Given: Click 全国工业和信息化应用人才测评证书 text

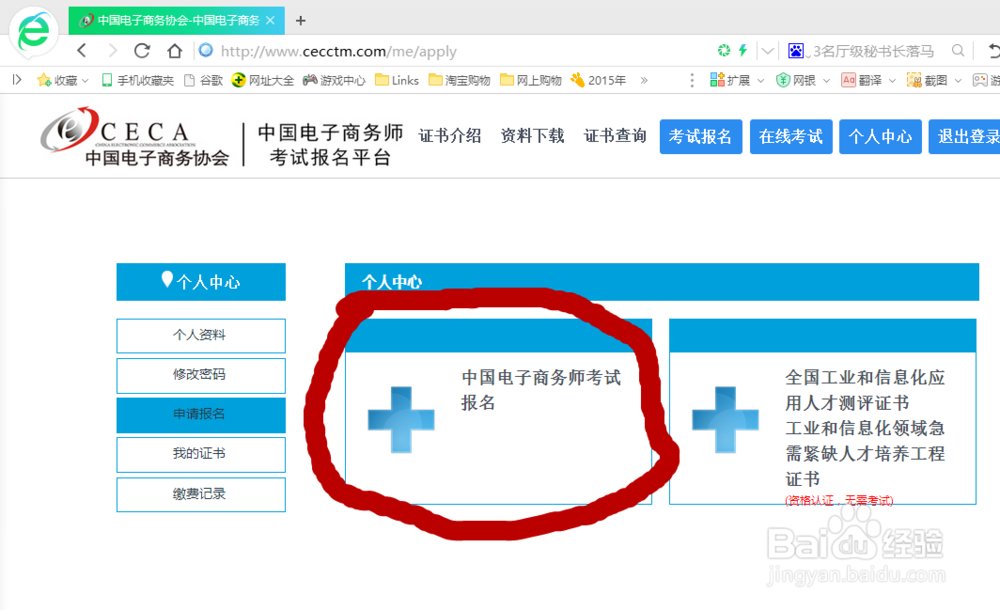Looking at the screenshot, I should [x=864, y=390].
